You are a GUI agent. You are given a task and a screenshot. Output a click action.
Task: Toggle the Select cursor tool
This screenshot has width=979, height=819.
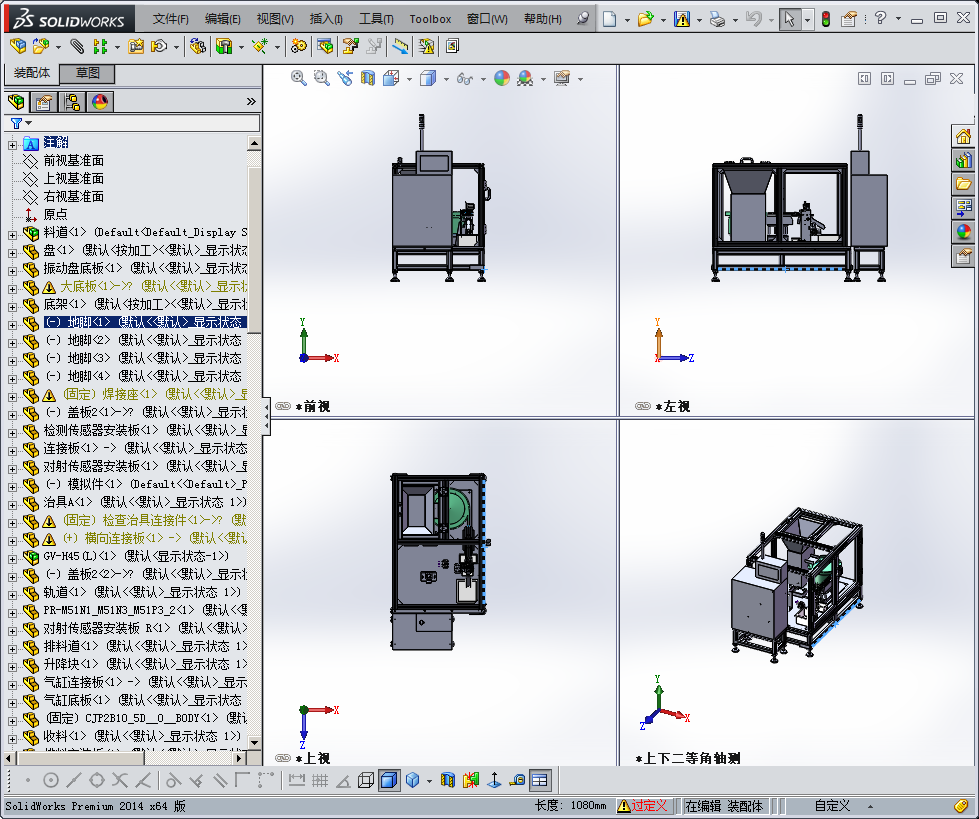(x=790, y=19)
